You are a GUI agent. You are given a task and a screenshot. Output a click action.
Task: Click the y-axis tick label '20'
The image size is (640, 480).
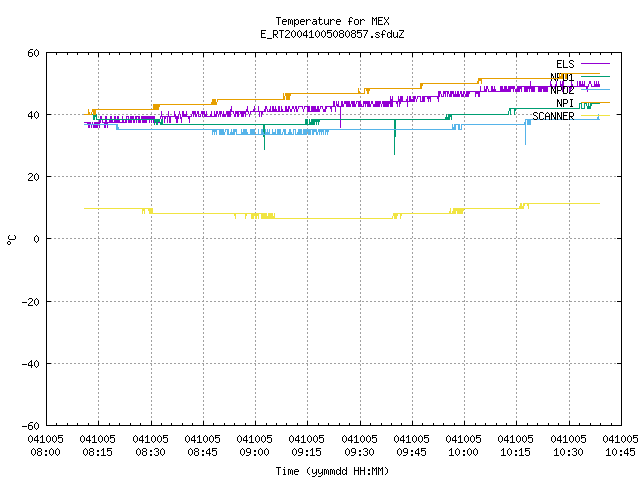(33, 177)
